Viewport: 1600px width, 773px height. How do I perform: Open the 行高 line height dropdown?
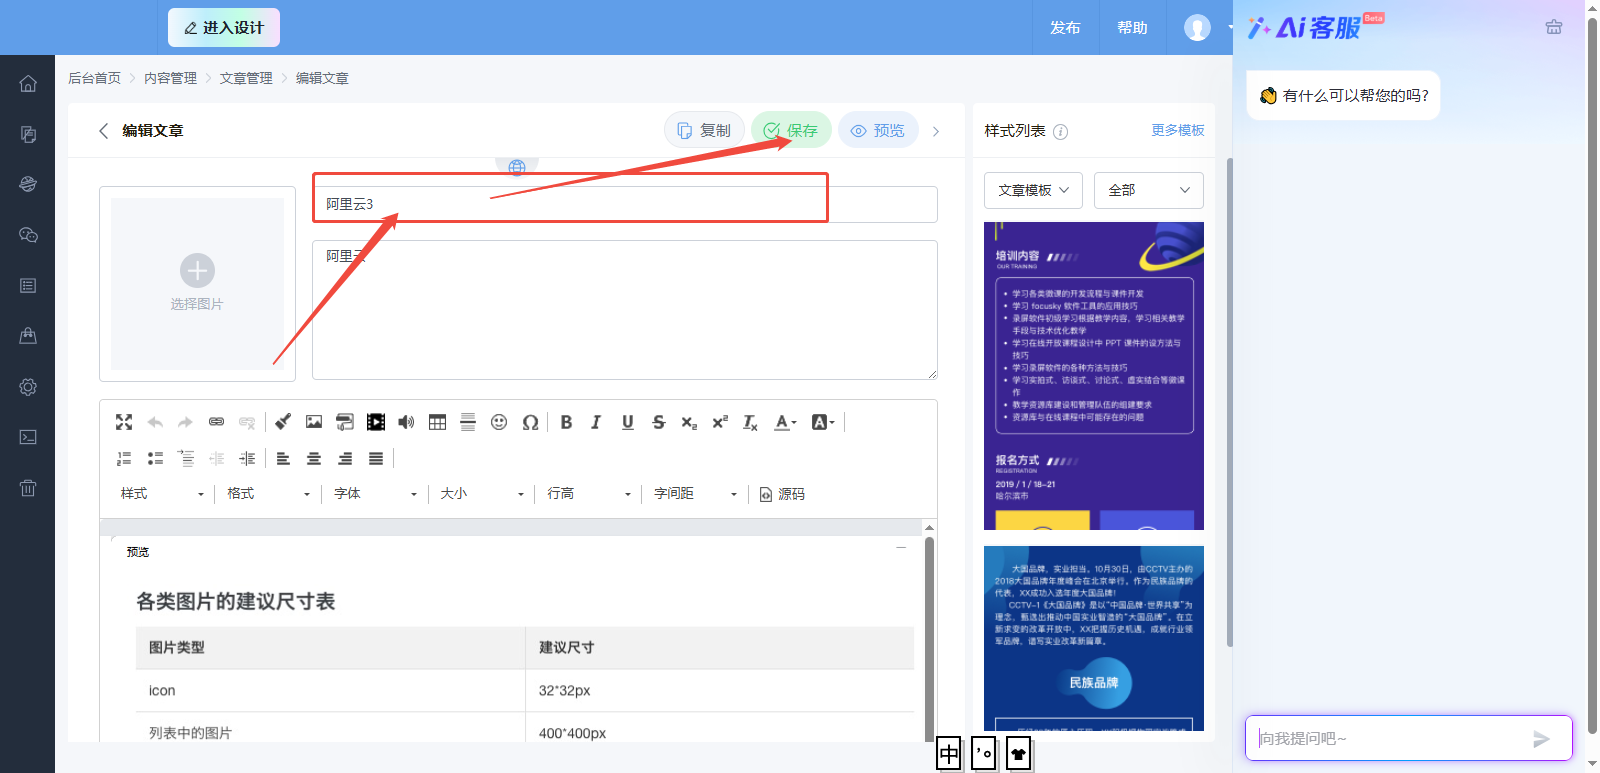589,494
